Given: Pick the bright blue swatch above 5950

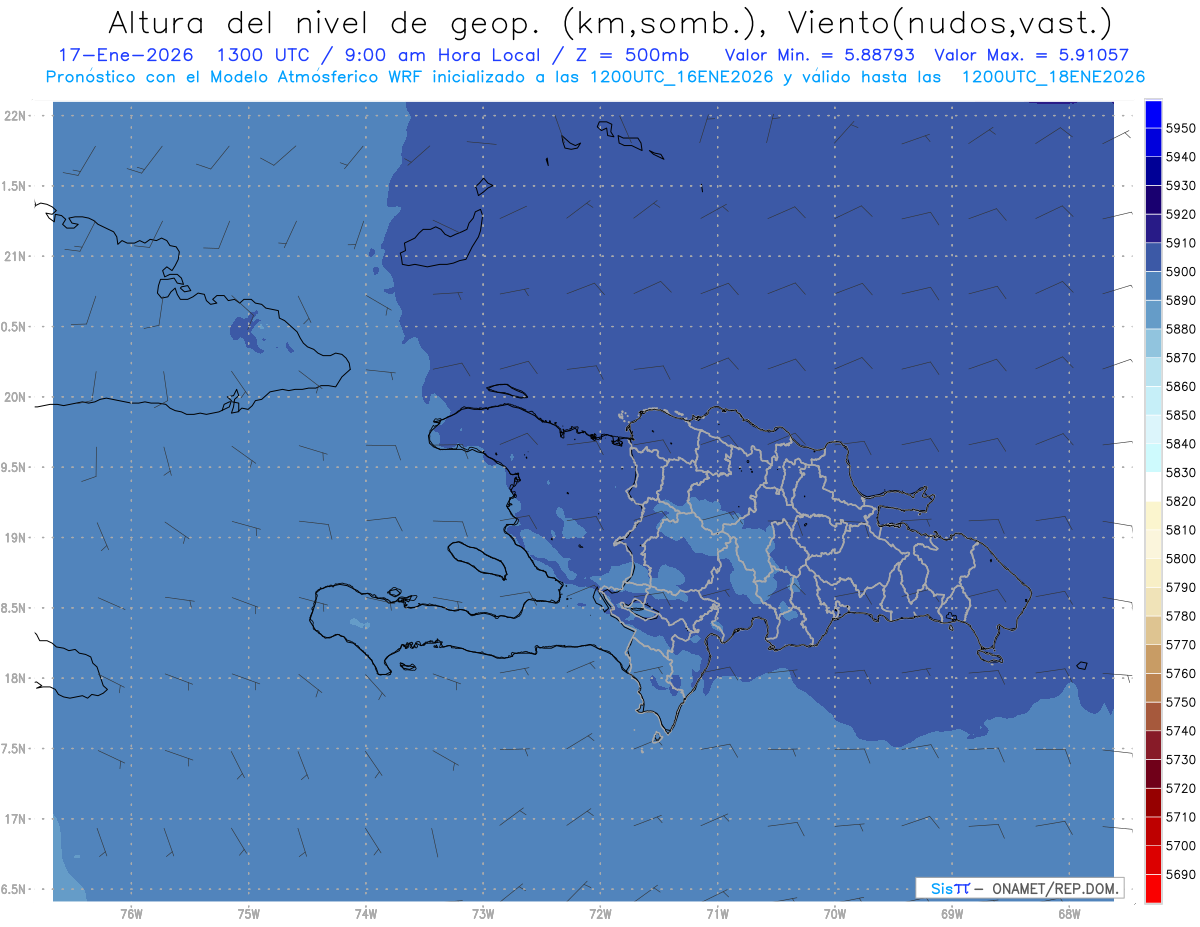Looking at the screenshot, I should click(x=1152, y=114).
